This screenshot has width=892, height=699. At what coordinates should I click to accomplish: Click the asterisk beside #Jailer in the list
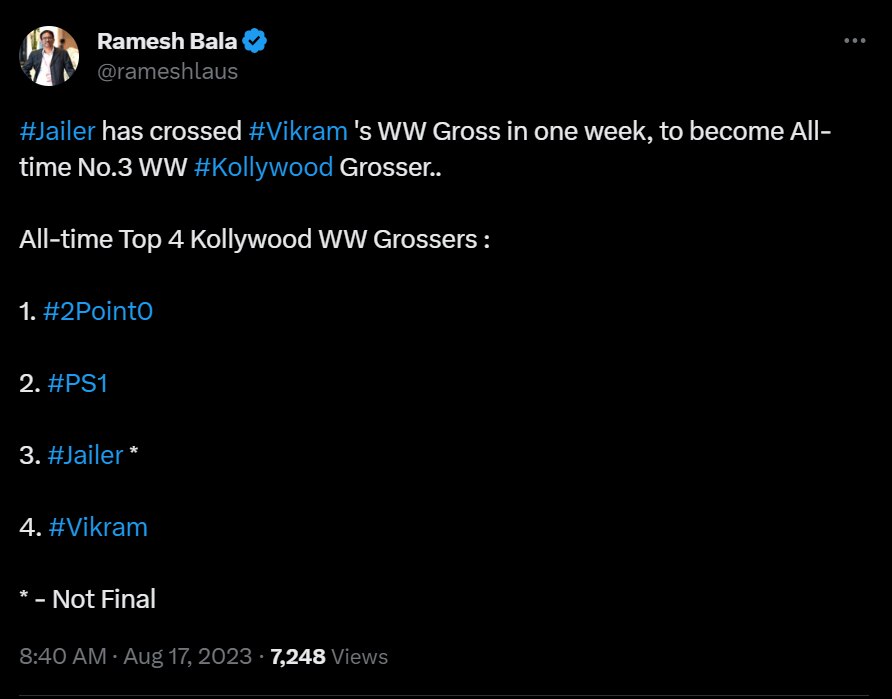click(134, 455)
